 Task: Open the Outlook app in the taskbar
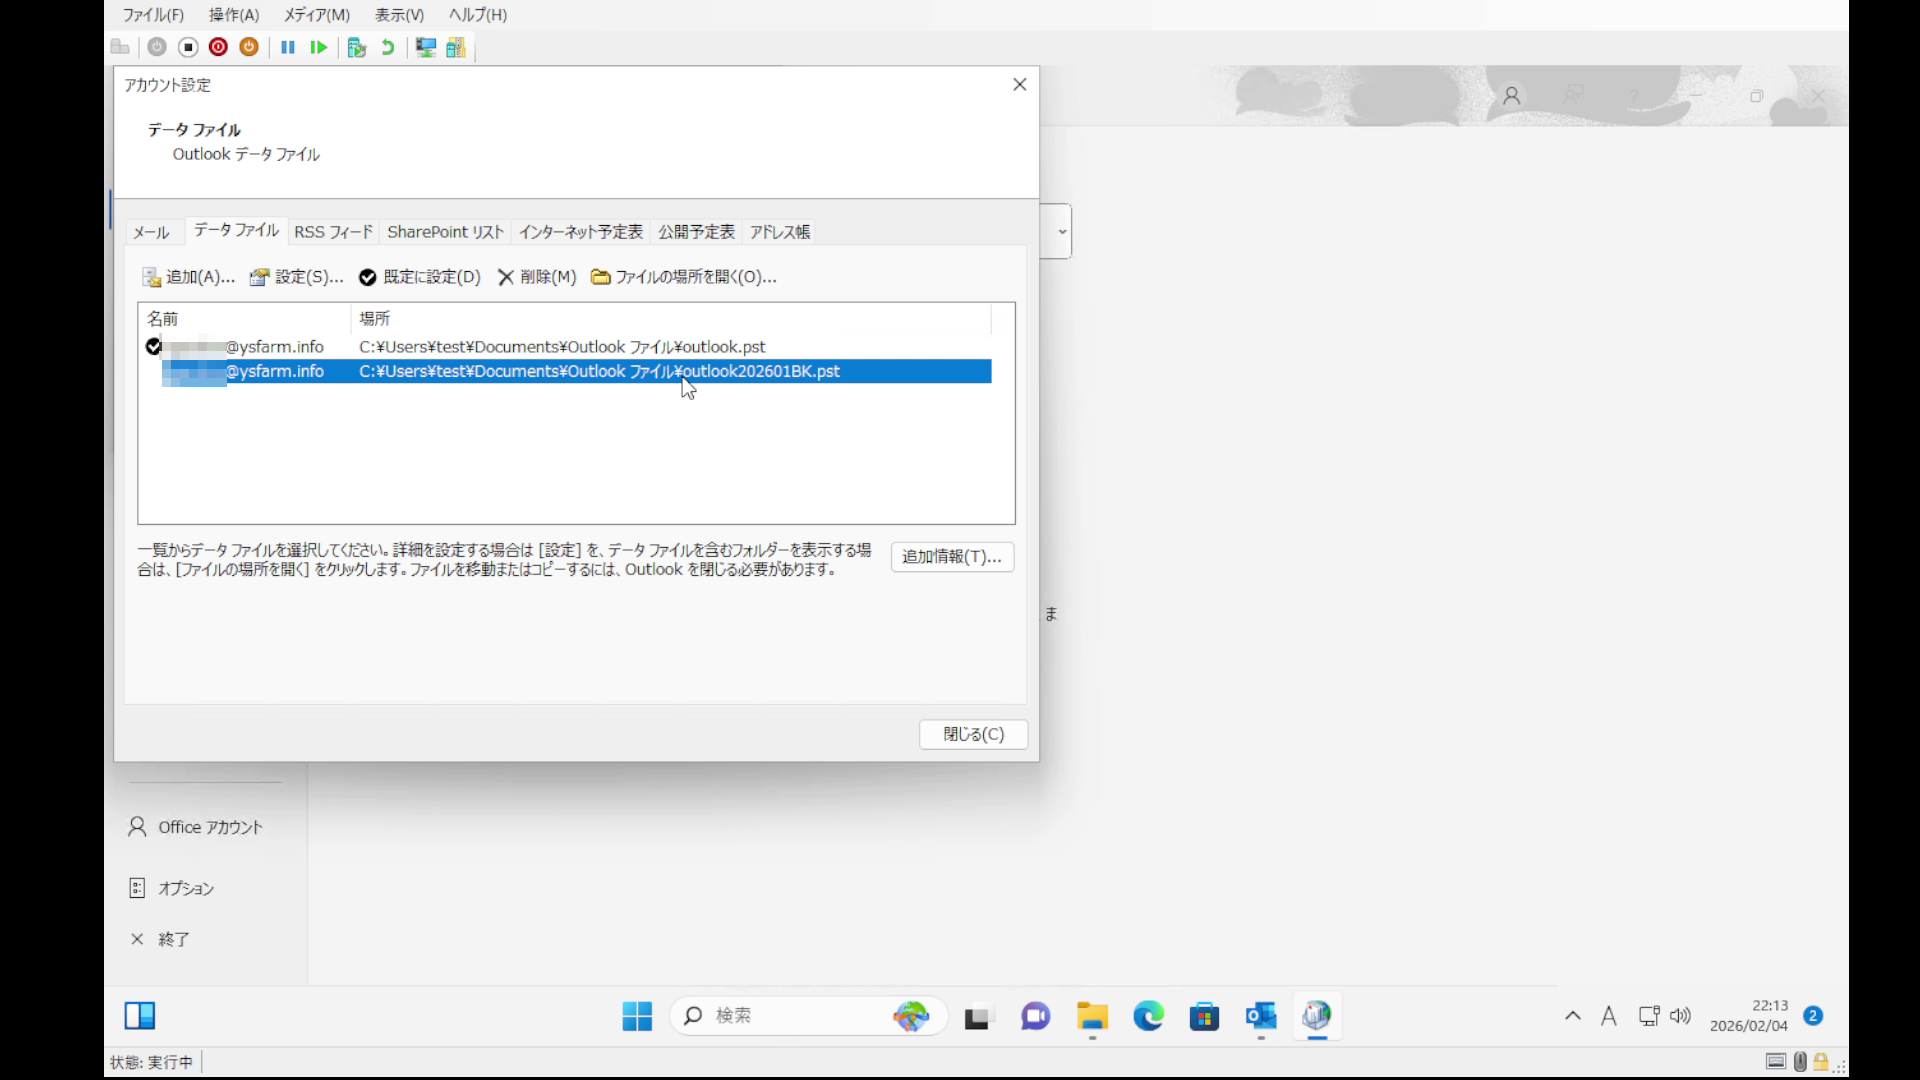click(1261, 1016)
